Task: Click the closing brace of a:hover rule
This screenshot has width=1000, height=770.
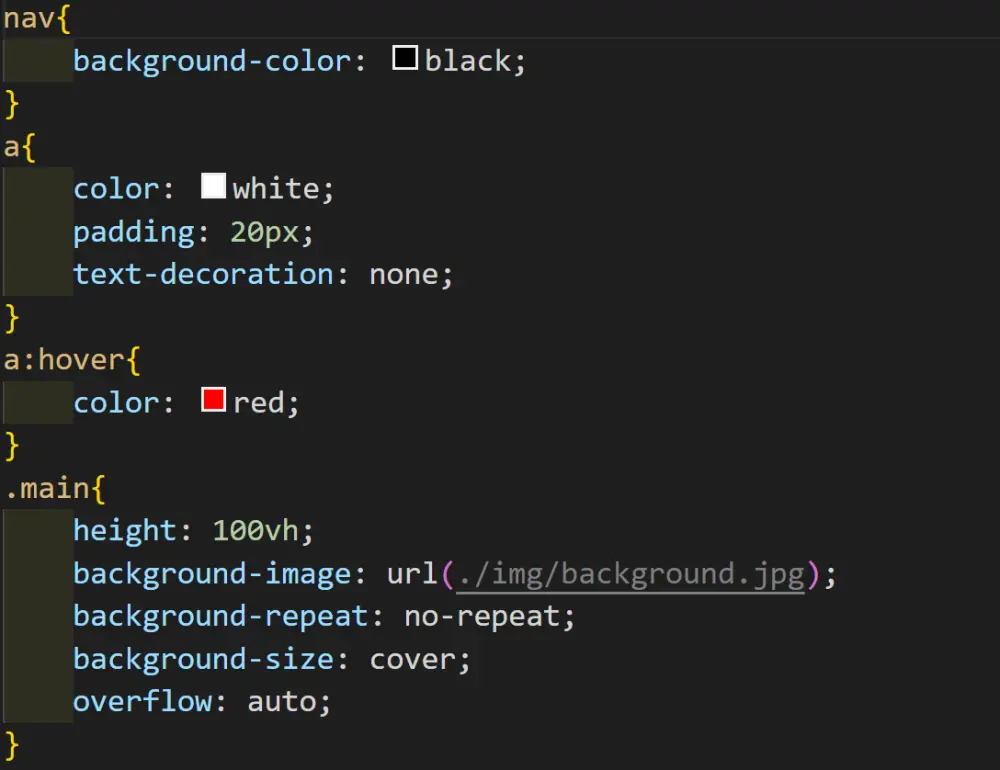Action: [11, 446]
